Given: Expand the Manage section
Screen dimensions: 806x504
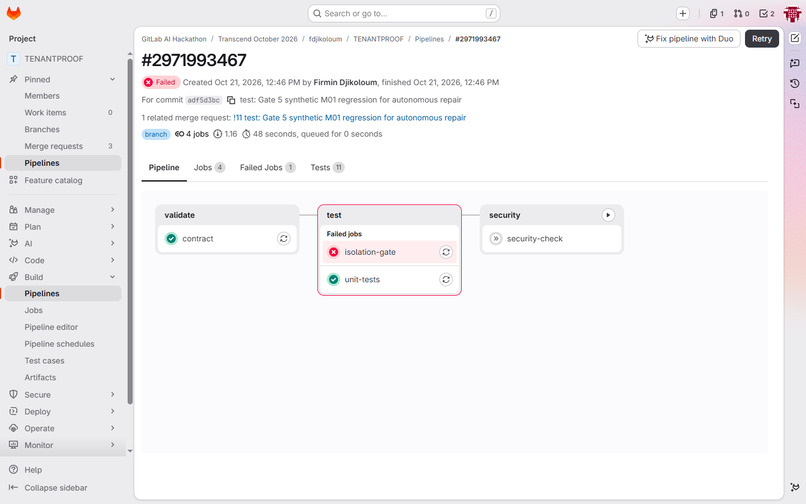Looking at the screenshot, I should coord(63,210).
